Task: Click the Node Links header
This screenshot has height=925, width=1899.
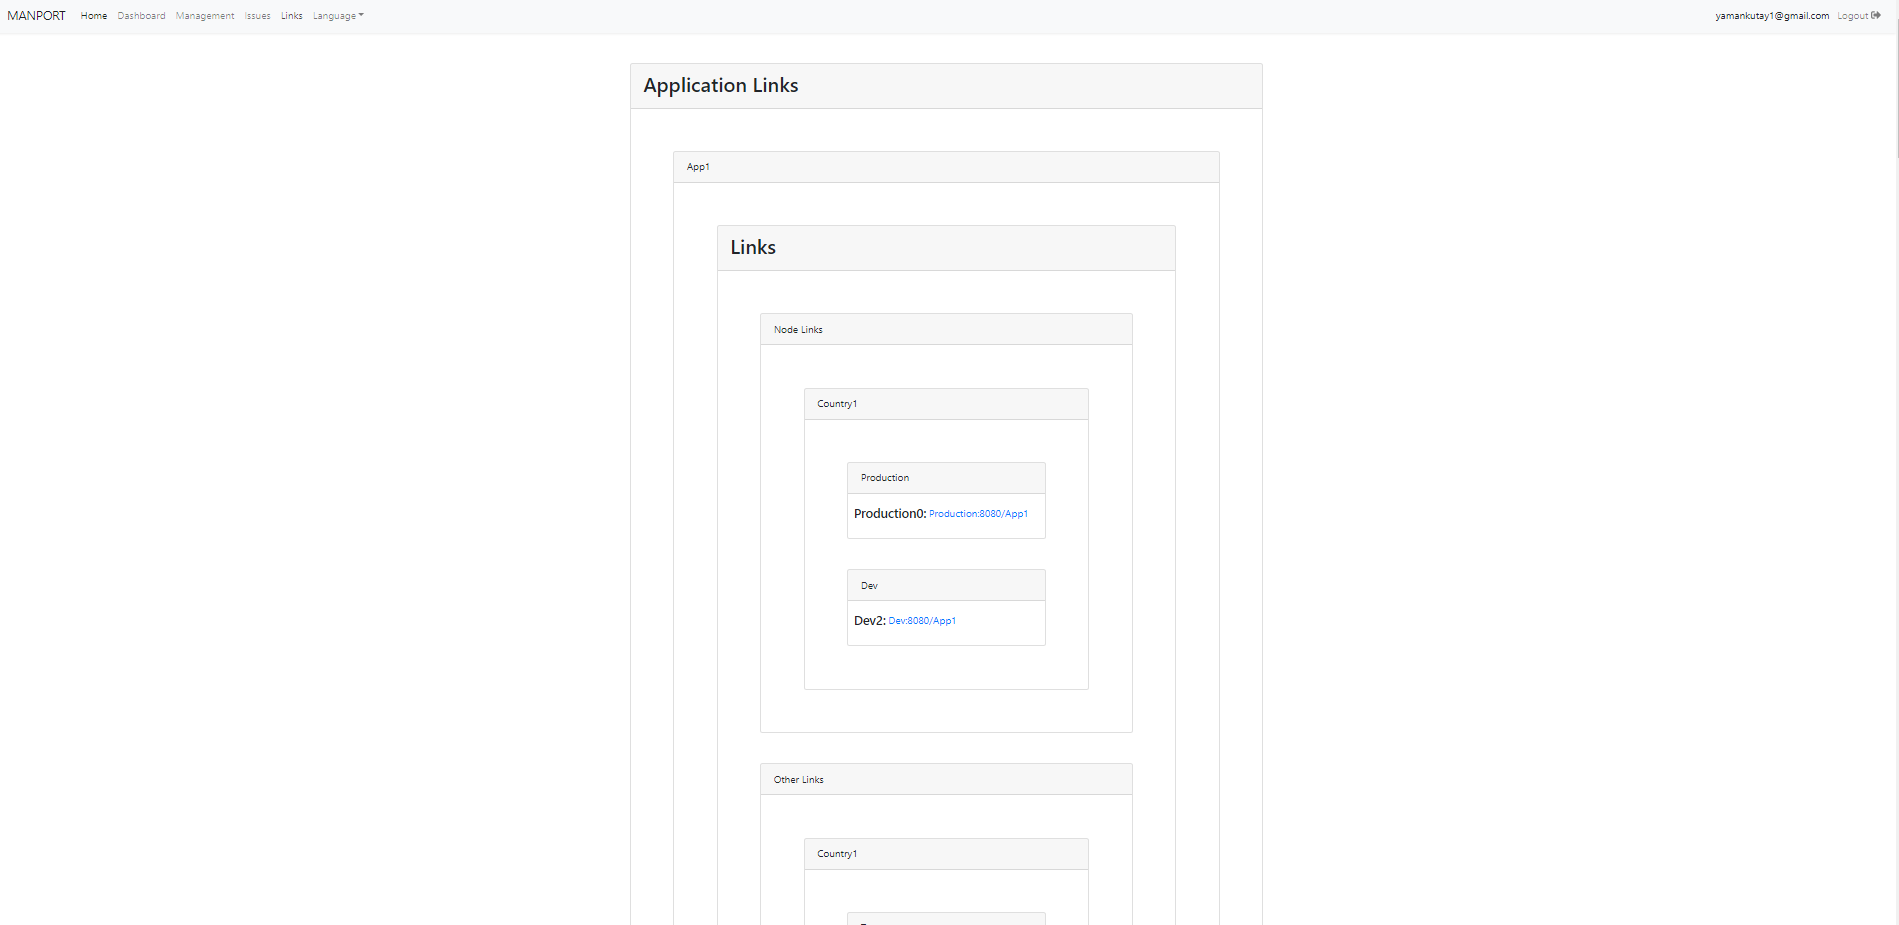Action: [946, 330]
